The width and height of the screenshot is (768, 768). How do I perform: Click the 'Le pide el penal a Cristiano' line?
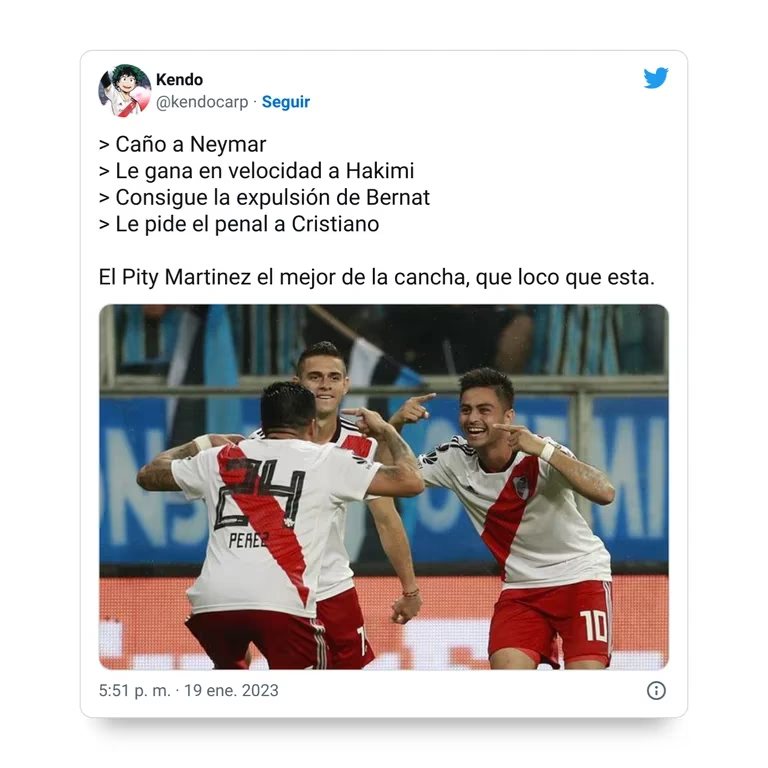tap(239, 224)
